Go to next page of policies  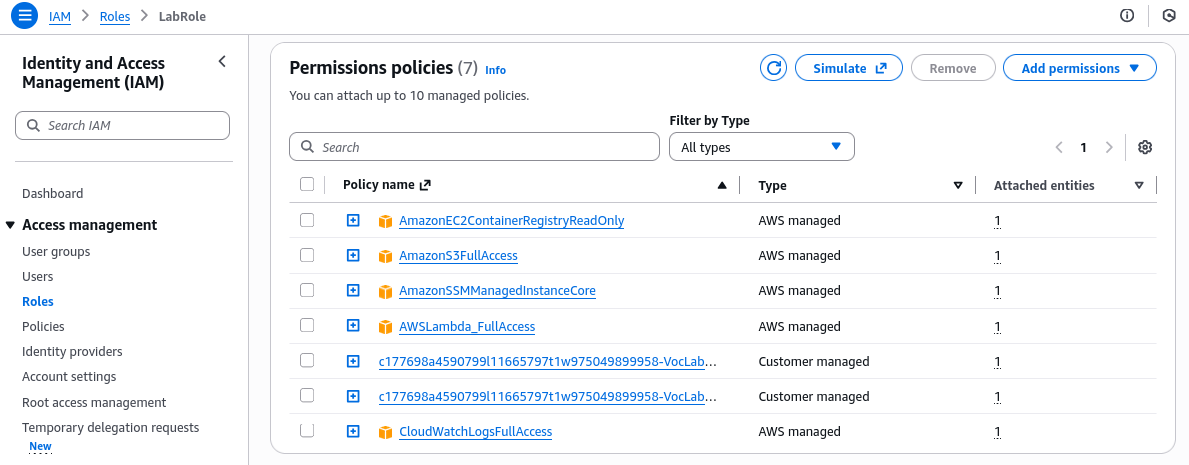click(1109, 147)
